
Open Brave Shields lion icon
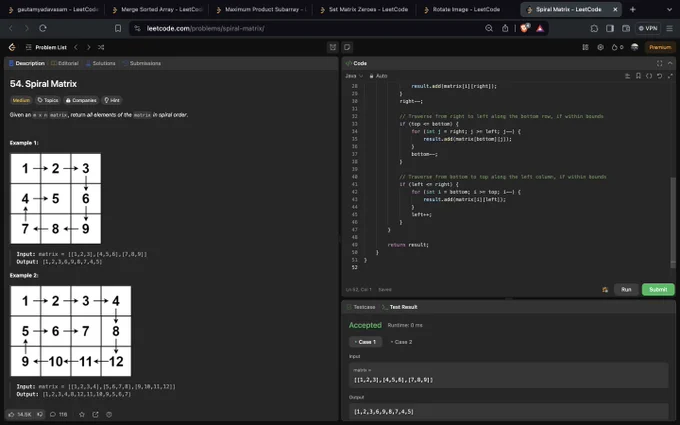(525, 28)
